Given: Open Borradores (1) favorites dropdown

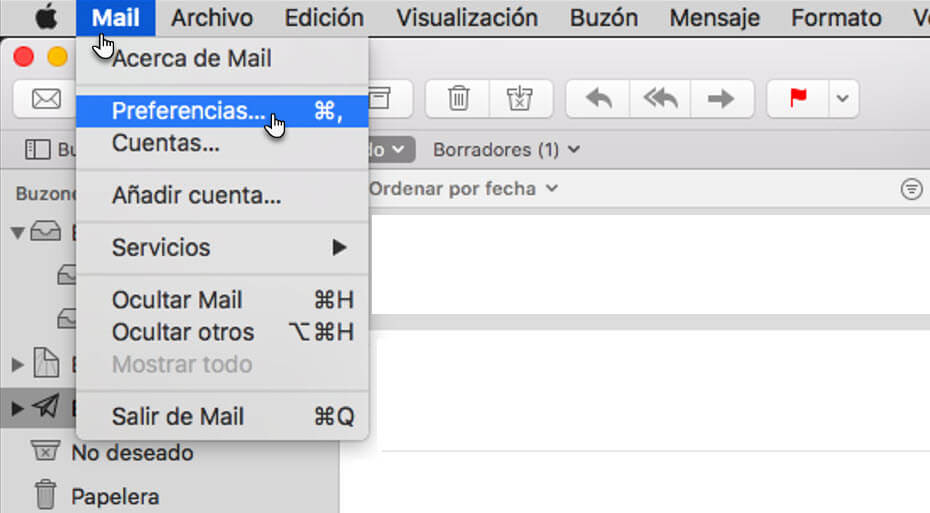Looking at the screenshot, I should pos(507,149).
